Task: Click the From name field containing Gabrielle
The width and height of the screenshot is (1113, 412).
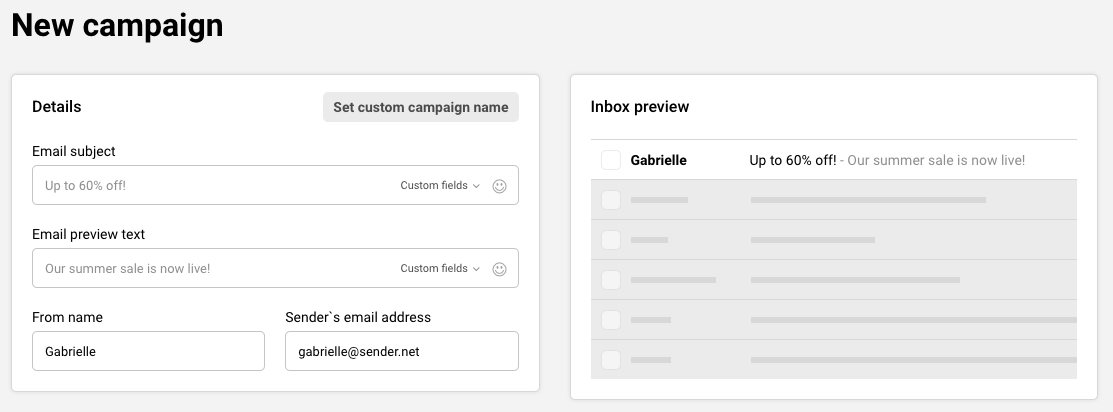Action: tap(148, 352)
